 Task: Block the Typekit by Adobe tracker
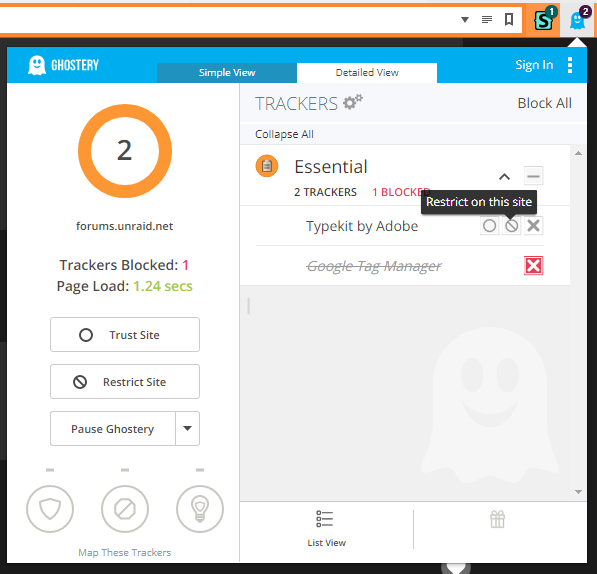click(533, 226)
